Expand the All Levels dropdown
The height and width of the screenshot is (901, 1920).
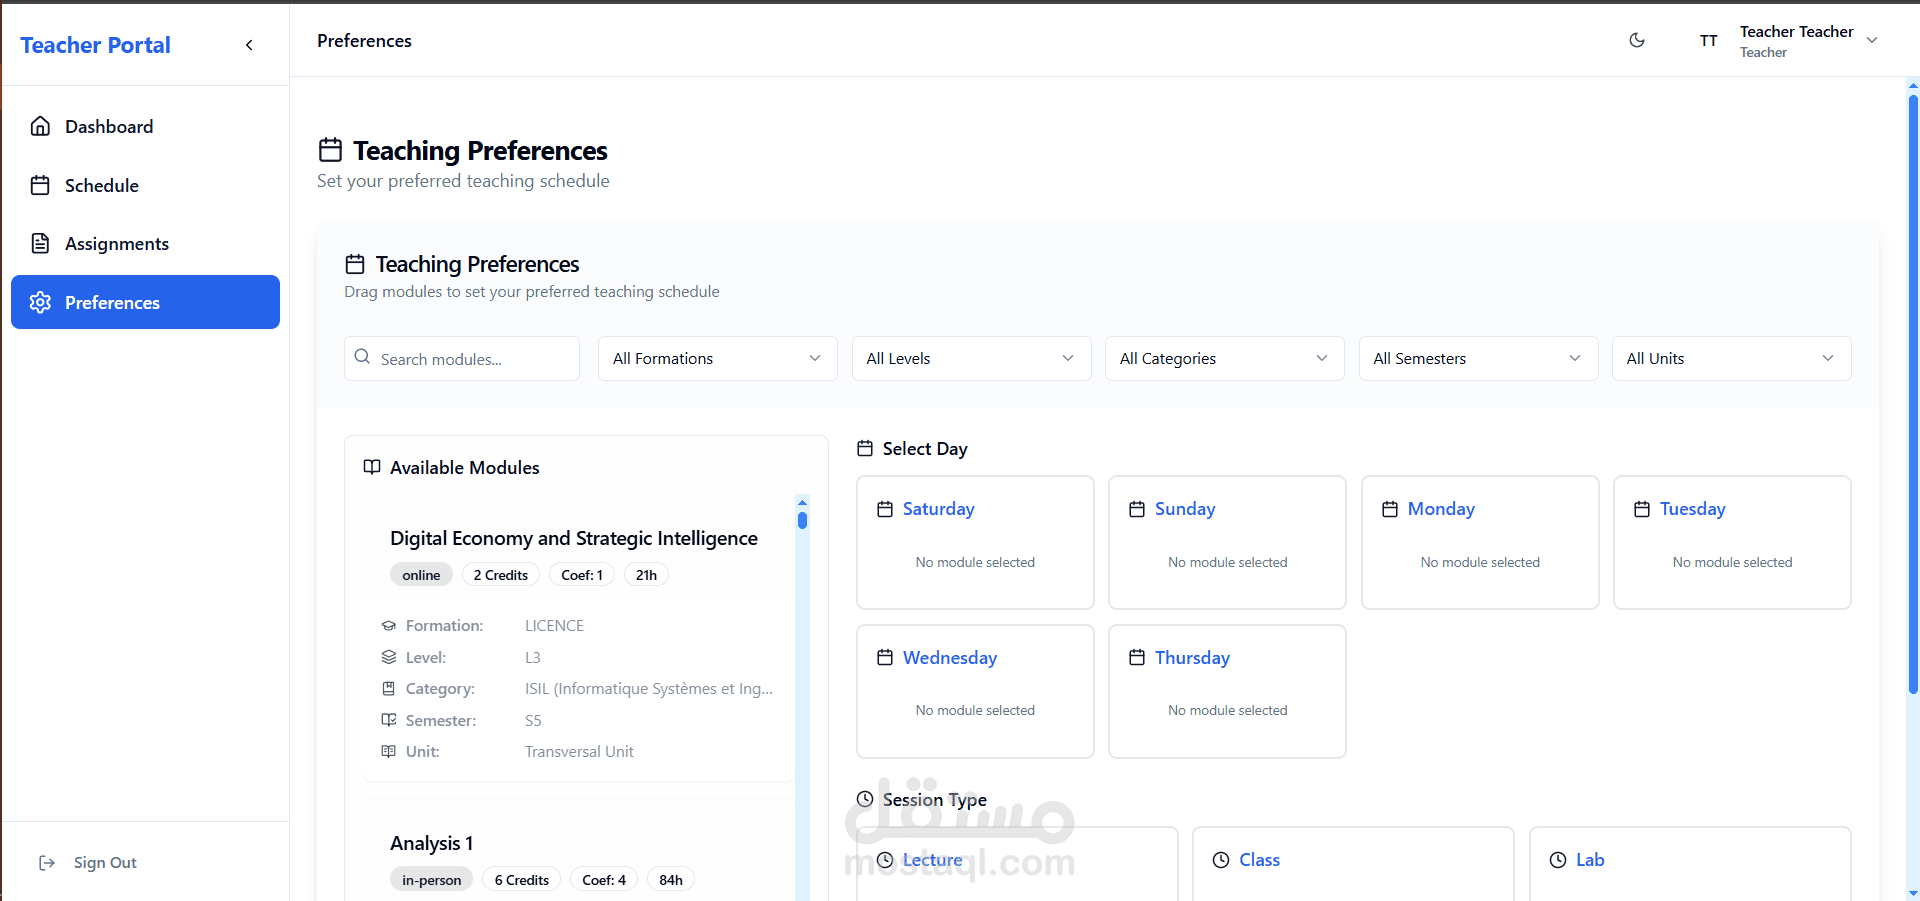coord(970,359)
